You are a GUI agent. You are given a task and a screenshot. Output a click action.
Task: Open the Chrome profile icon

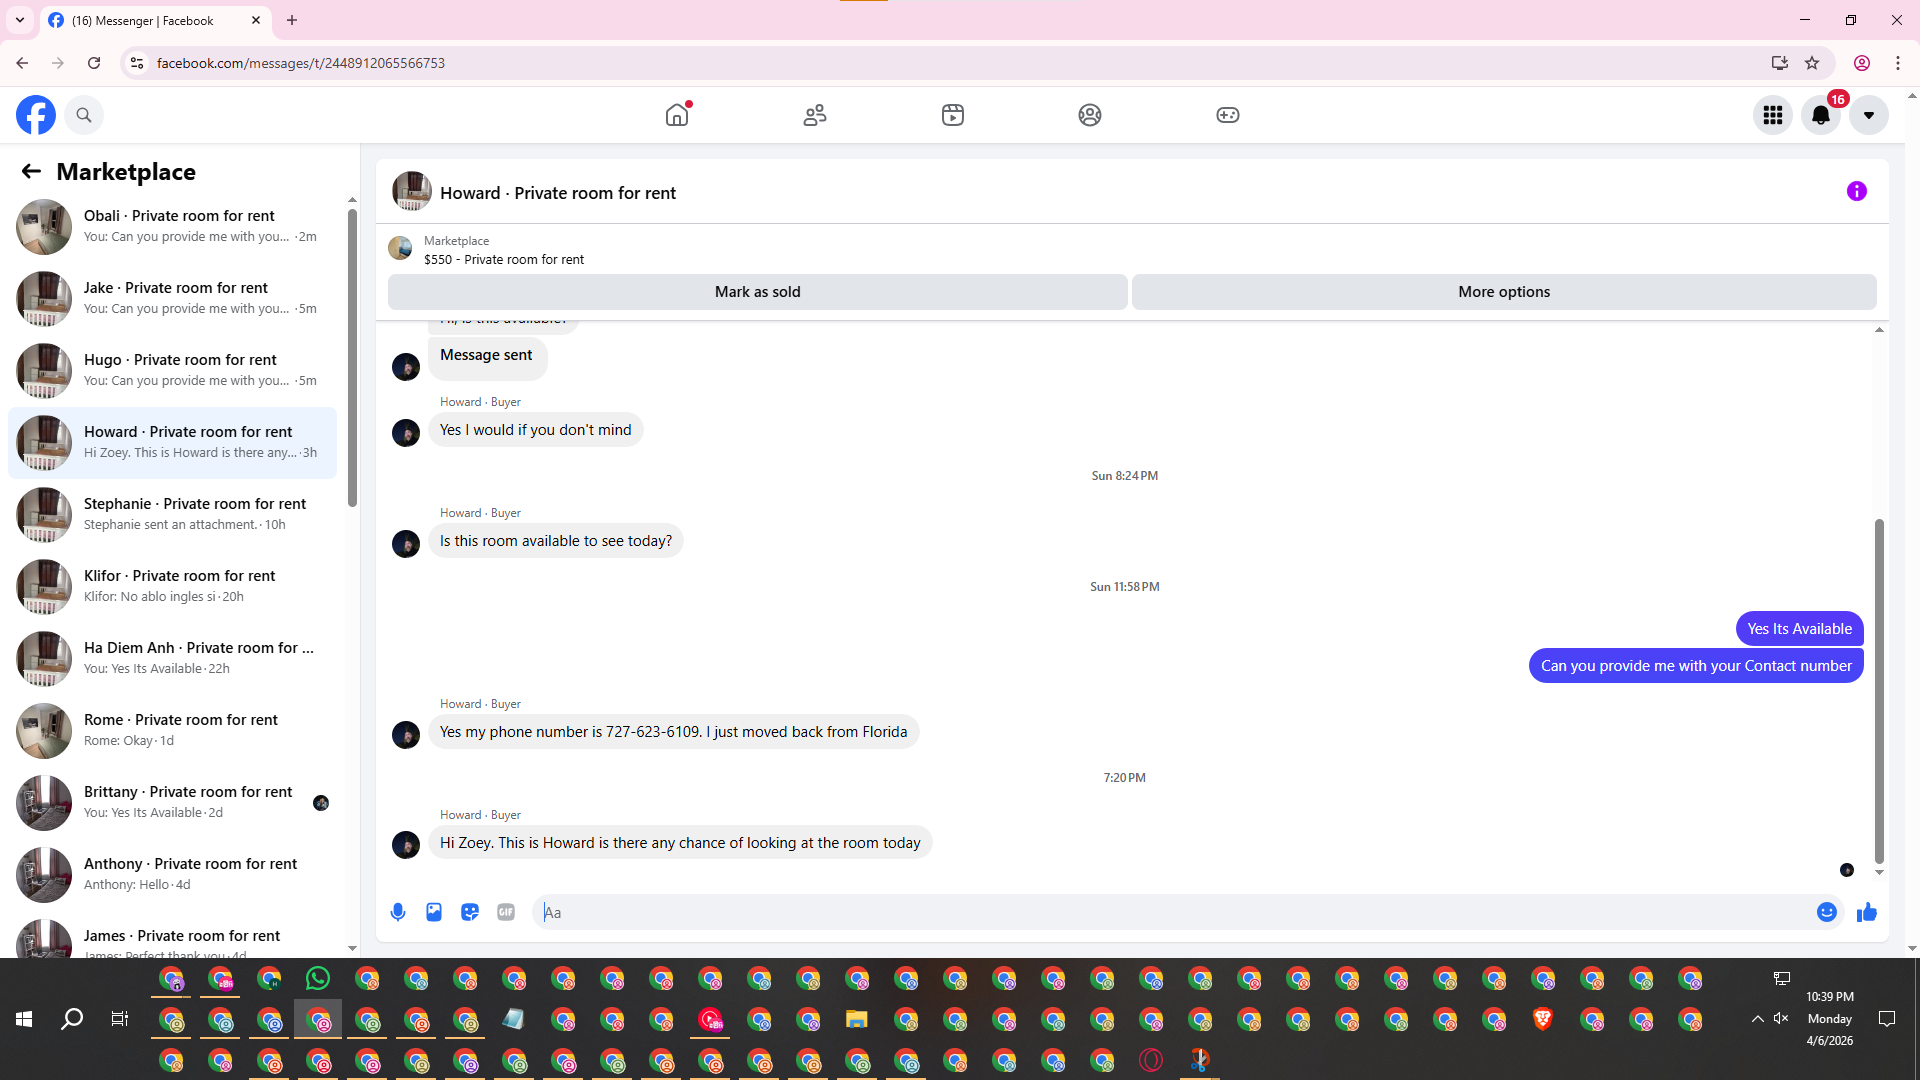(1862, 63)
